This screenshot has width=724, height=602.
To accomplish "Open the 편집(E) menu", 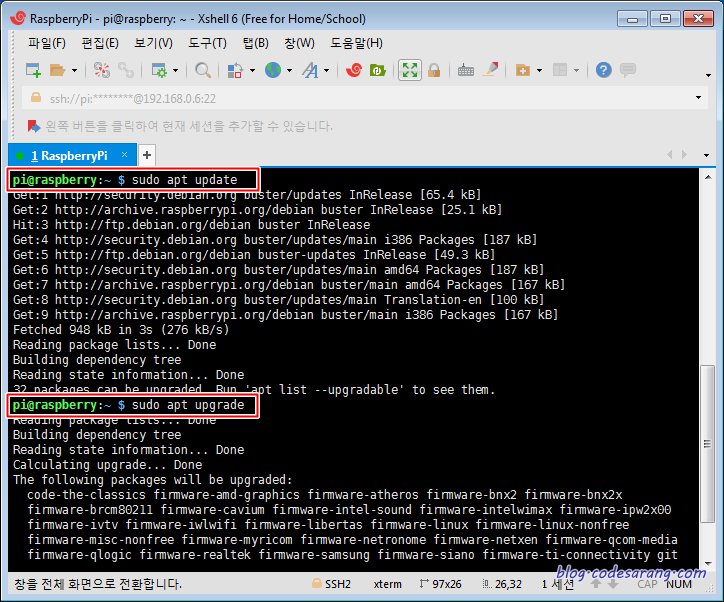I will [x=100, y=43].
